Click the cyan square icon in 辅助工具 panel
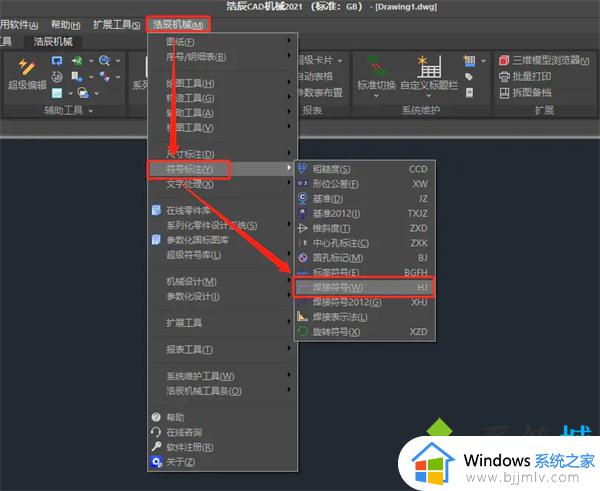This screenshot has width=600, height=491. click(x=57, y=93)
